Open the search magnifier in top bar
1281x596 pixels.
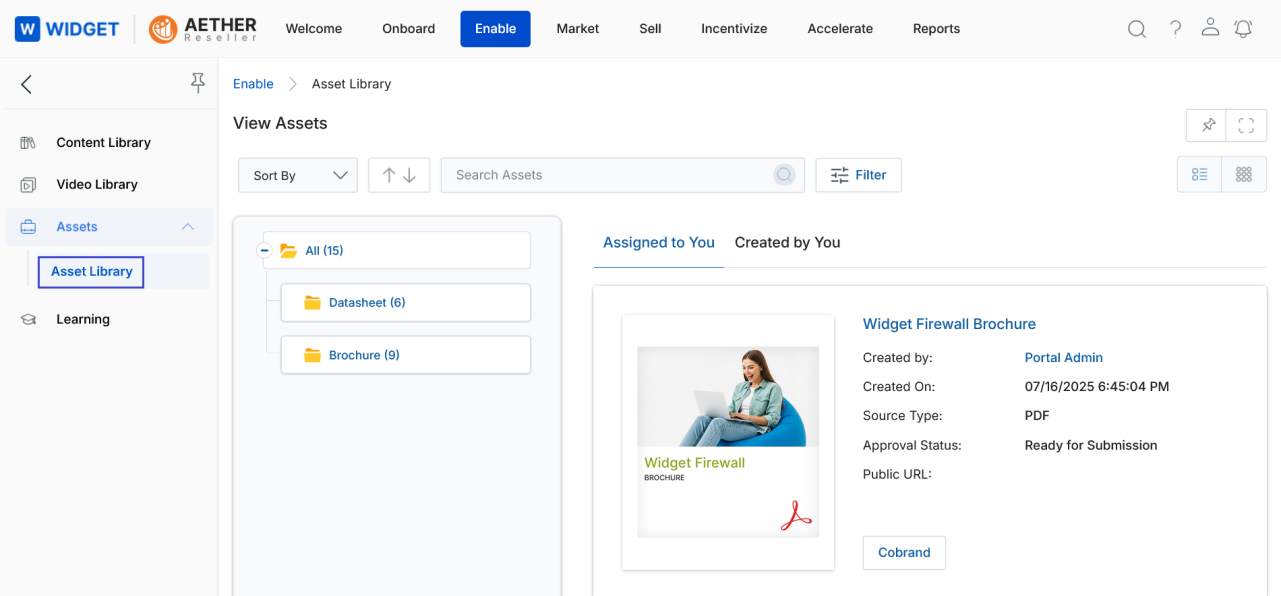coord(1137,29)
